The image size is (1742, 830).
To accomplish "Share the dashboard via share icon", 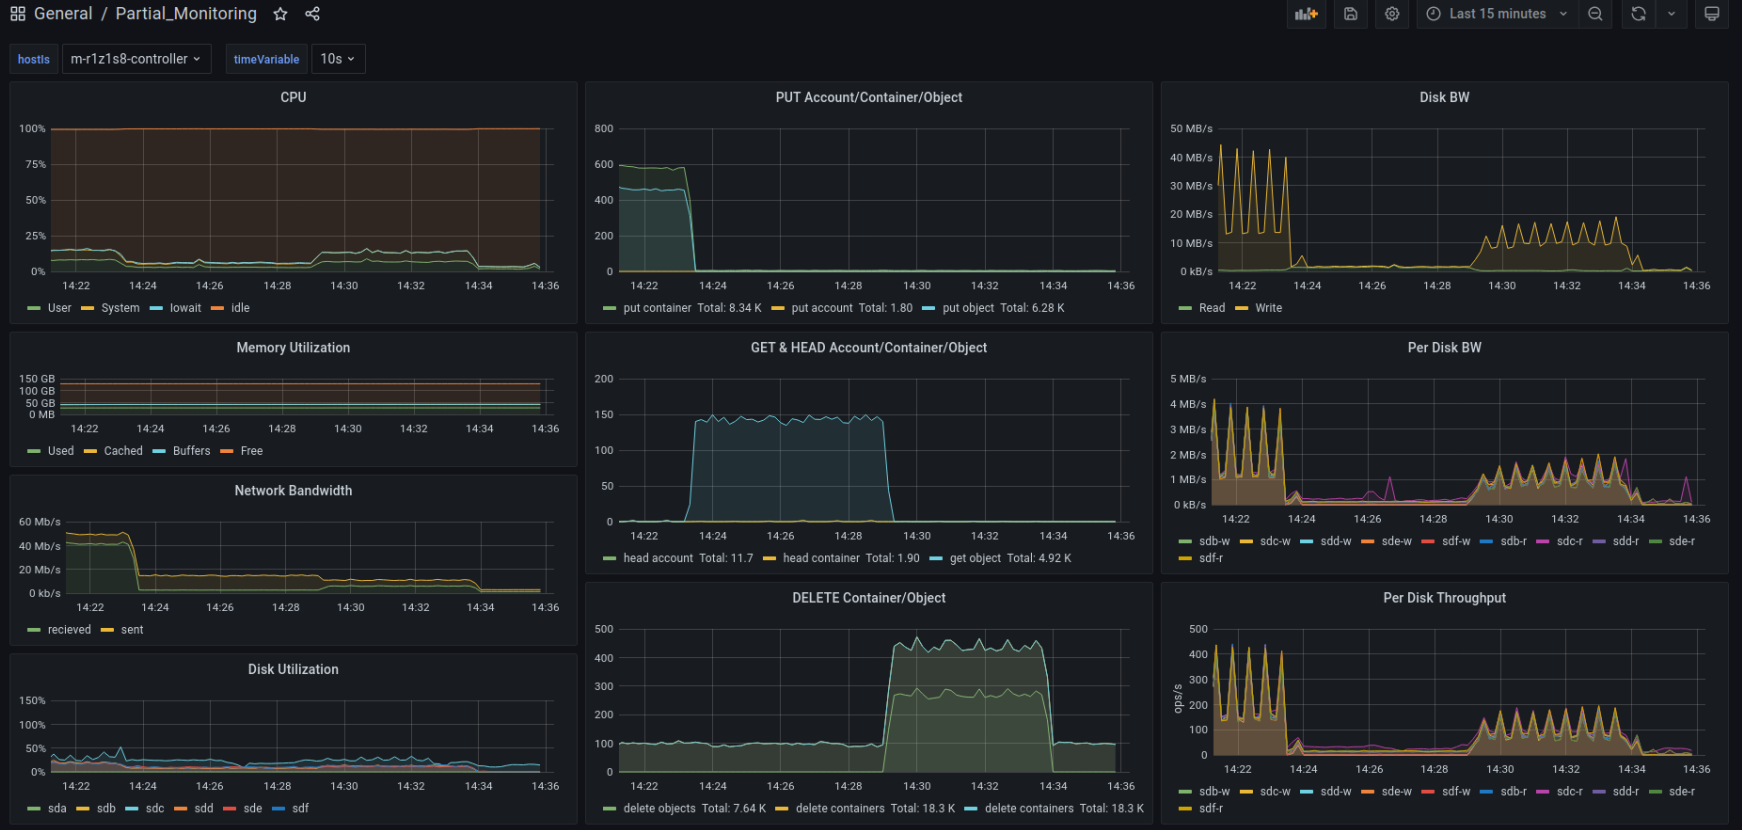I will coord(312,14).
